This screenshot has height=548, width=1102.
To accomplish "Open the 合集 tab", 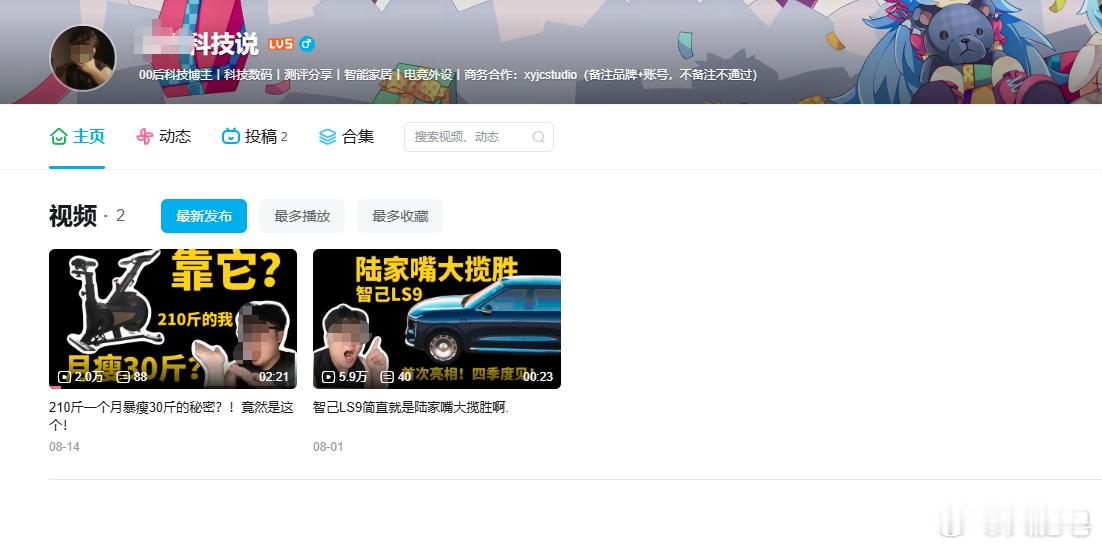I will coord(346,136).
